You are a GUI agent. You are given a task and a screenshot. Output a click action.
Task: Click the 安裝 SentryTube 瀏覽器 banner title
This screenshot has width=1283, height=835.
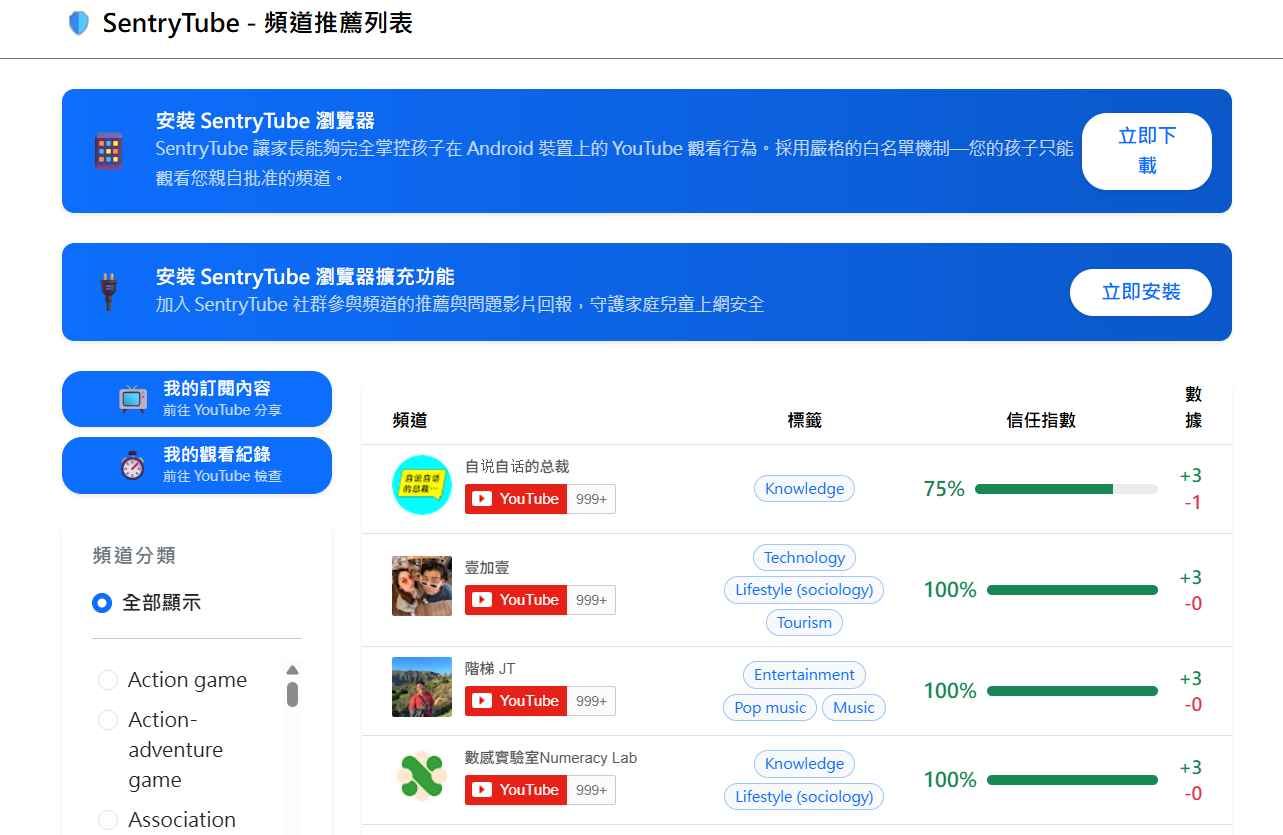point(265,121)
